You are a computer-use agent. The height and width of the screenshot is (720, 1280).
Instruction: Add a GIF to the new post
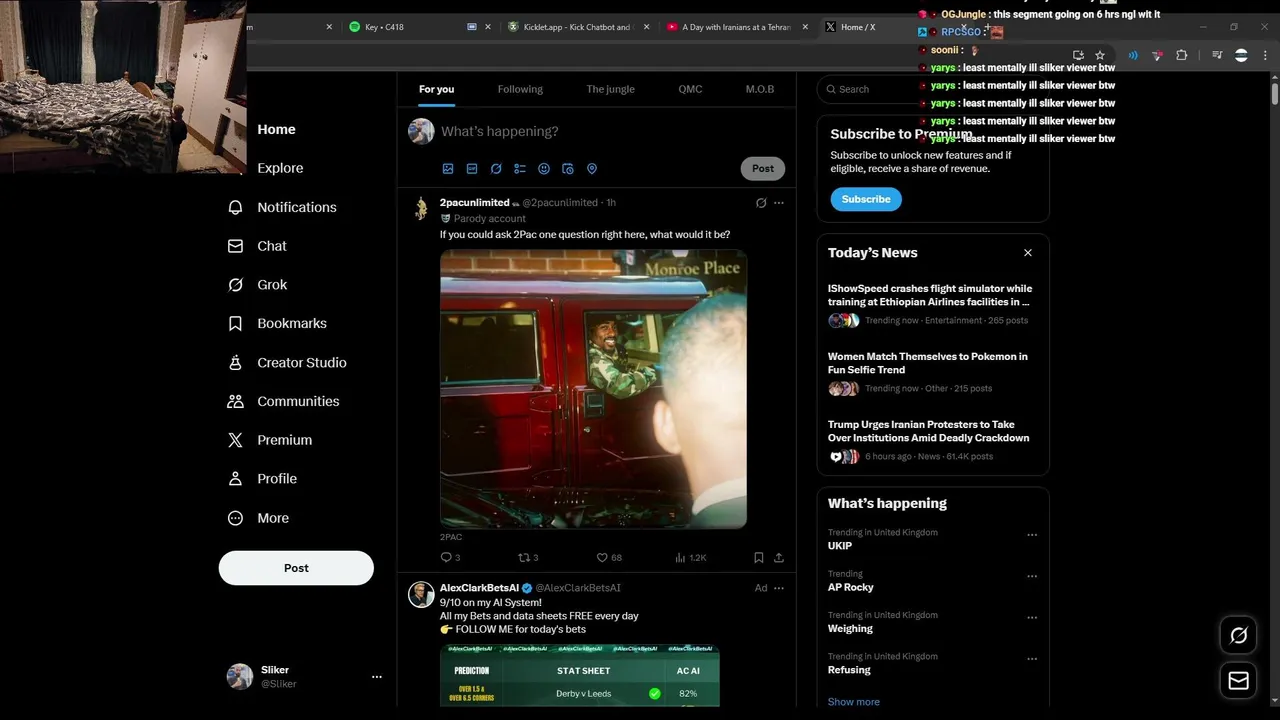click(x=472, y=169)
